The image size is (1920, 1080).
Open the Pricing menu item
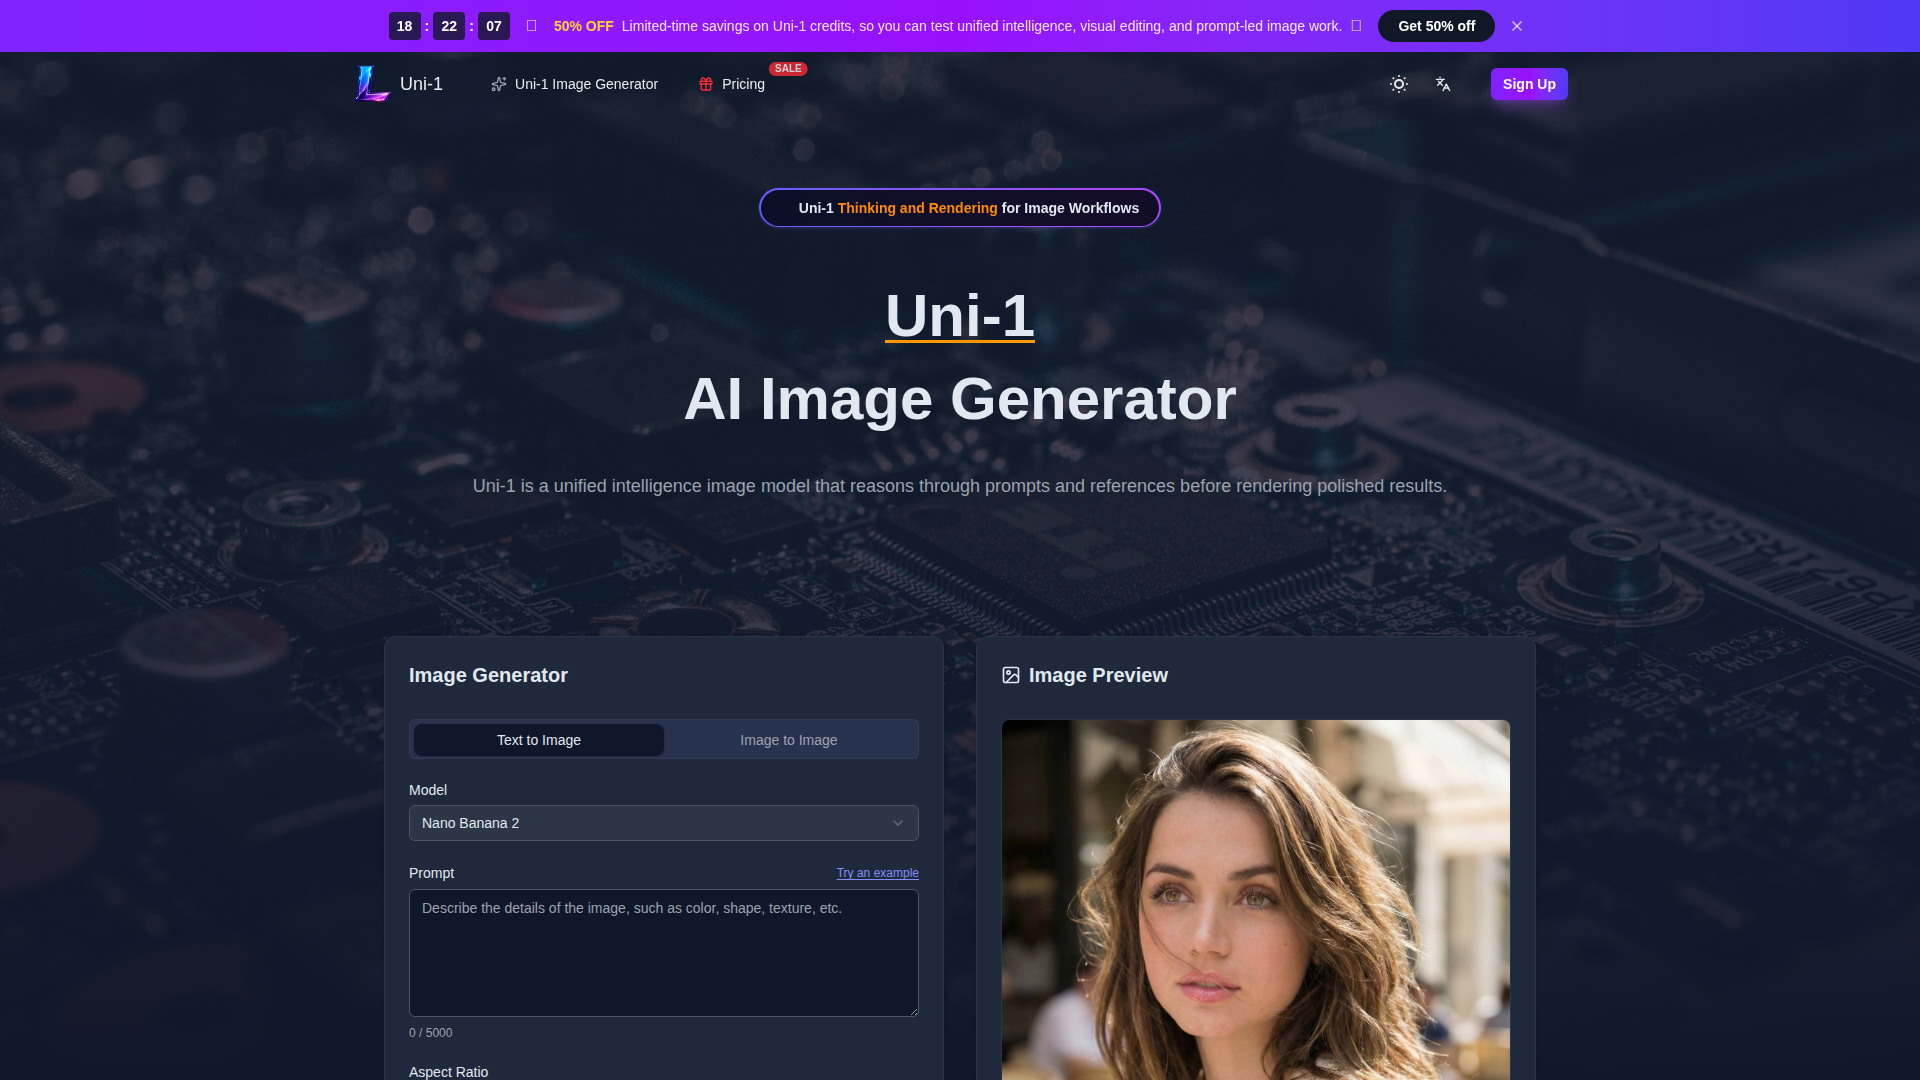743,84
